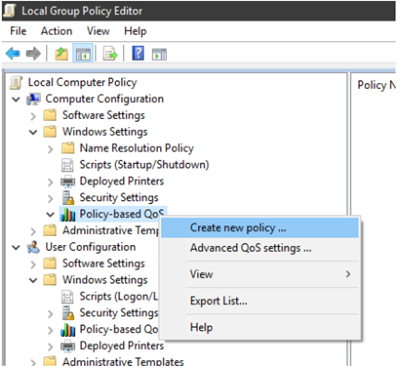This screenshot has width=403, height=378.
Task: Toggle Show/Hide Console Tree icon
Action: pyautogui.click(x=83, y=53)
